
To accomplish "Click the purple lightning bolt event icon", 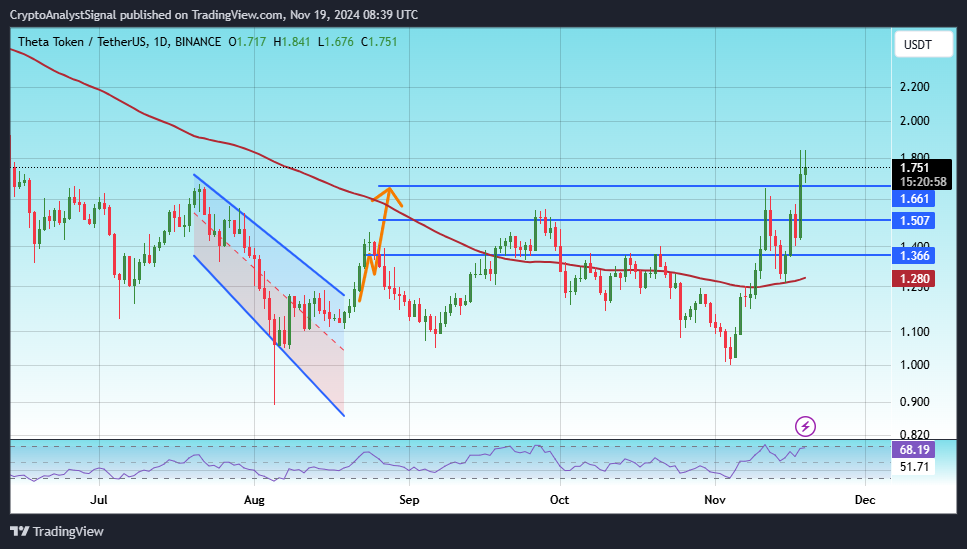I will (x=805, y=426).
